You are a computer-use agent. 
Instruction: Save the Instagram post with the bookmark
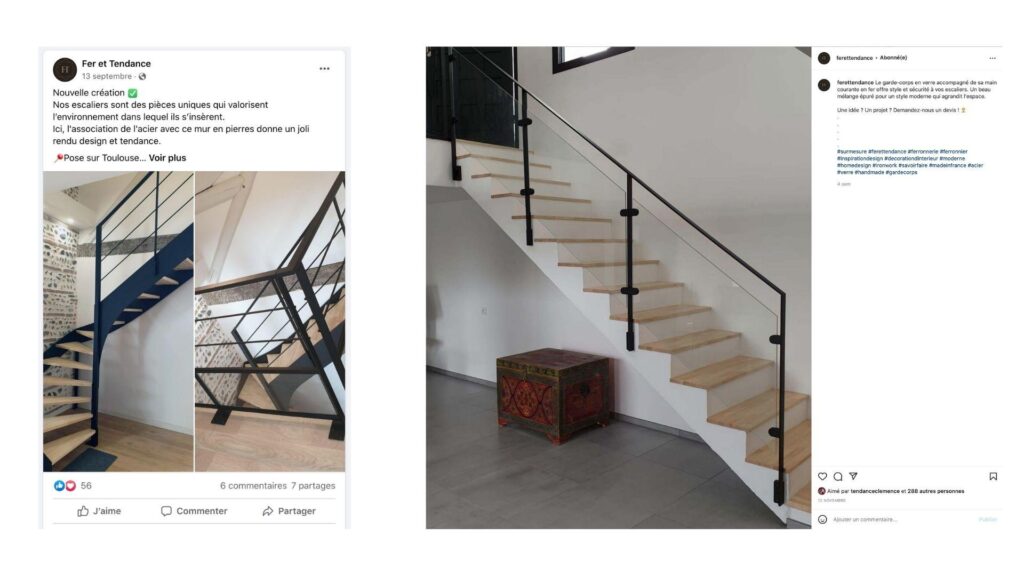[x=993, y=477]
